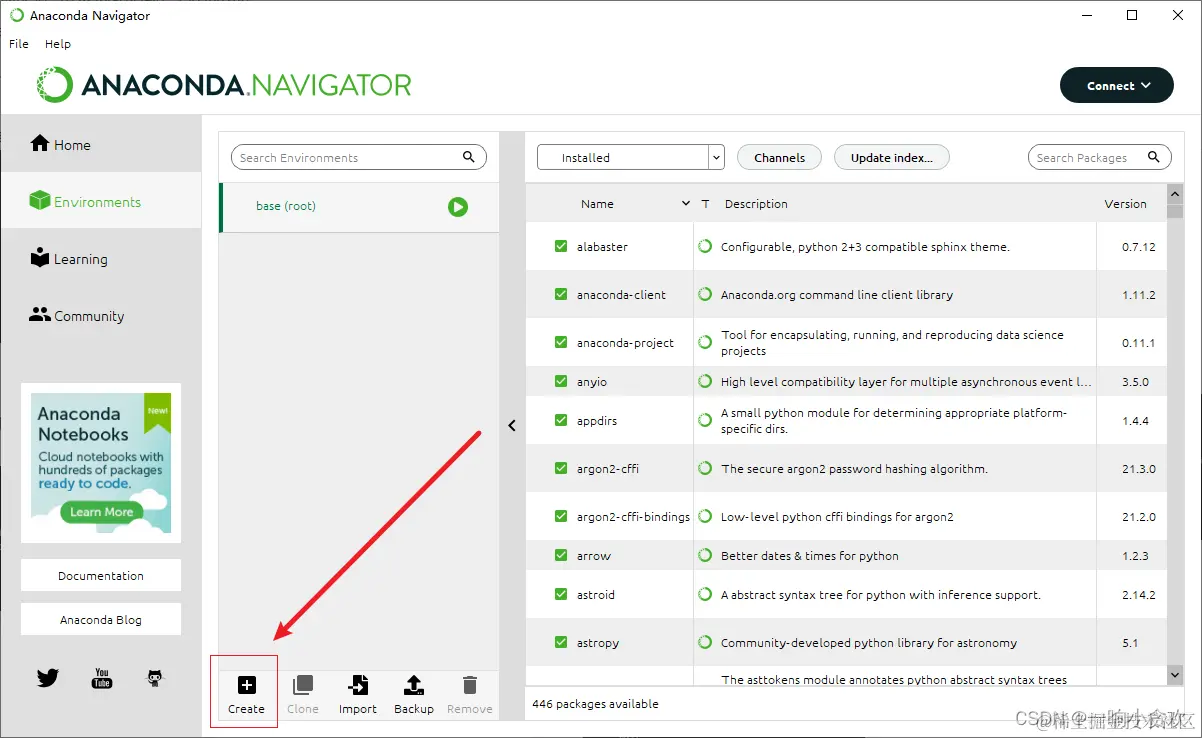Screen dimensions: 1202x738
Task: Toggle the astroid package checkbox
Action: coord(561,594)
